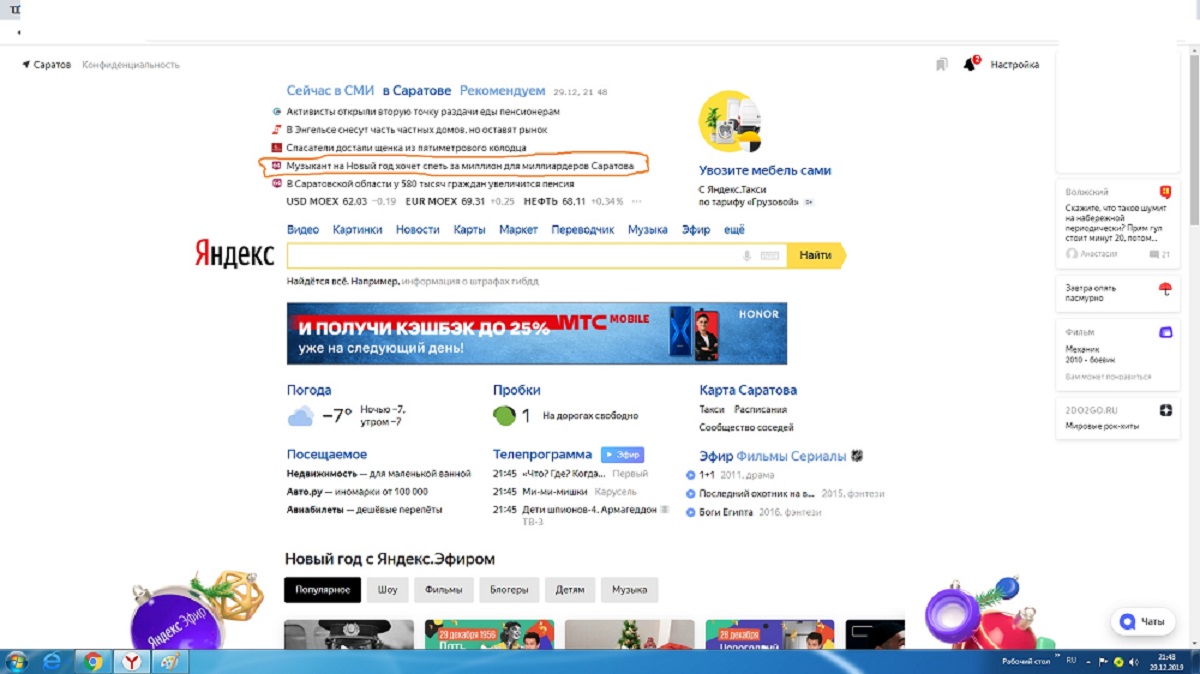Open the Переводчик service link
The height and width of the screenshot is (674, 1200).
tap(583, 230)
